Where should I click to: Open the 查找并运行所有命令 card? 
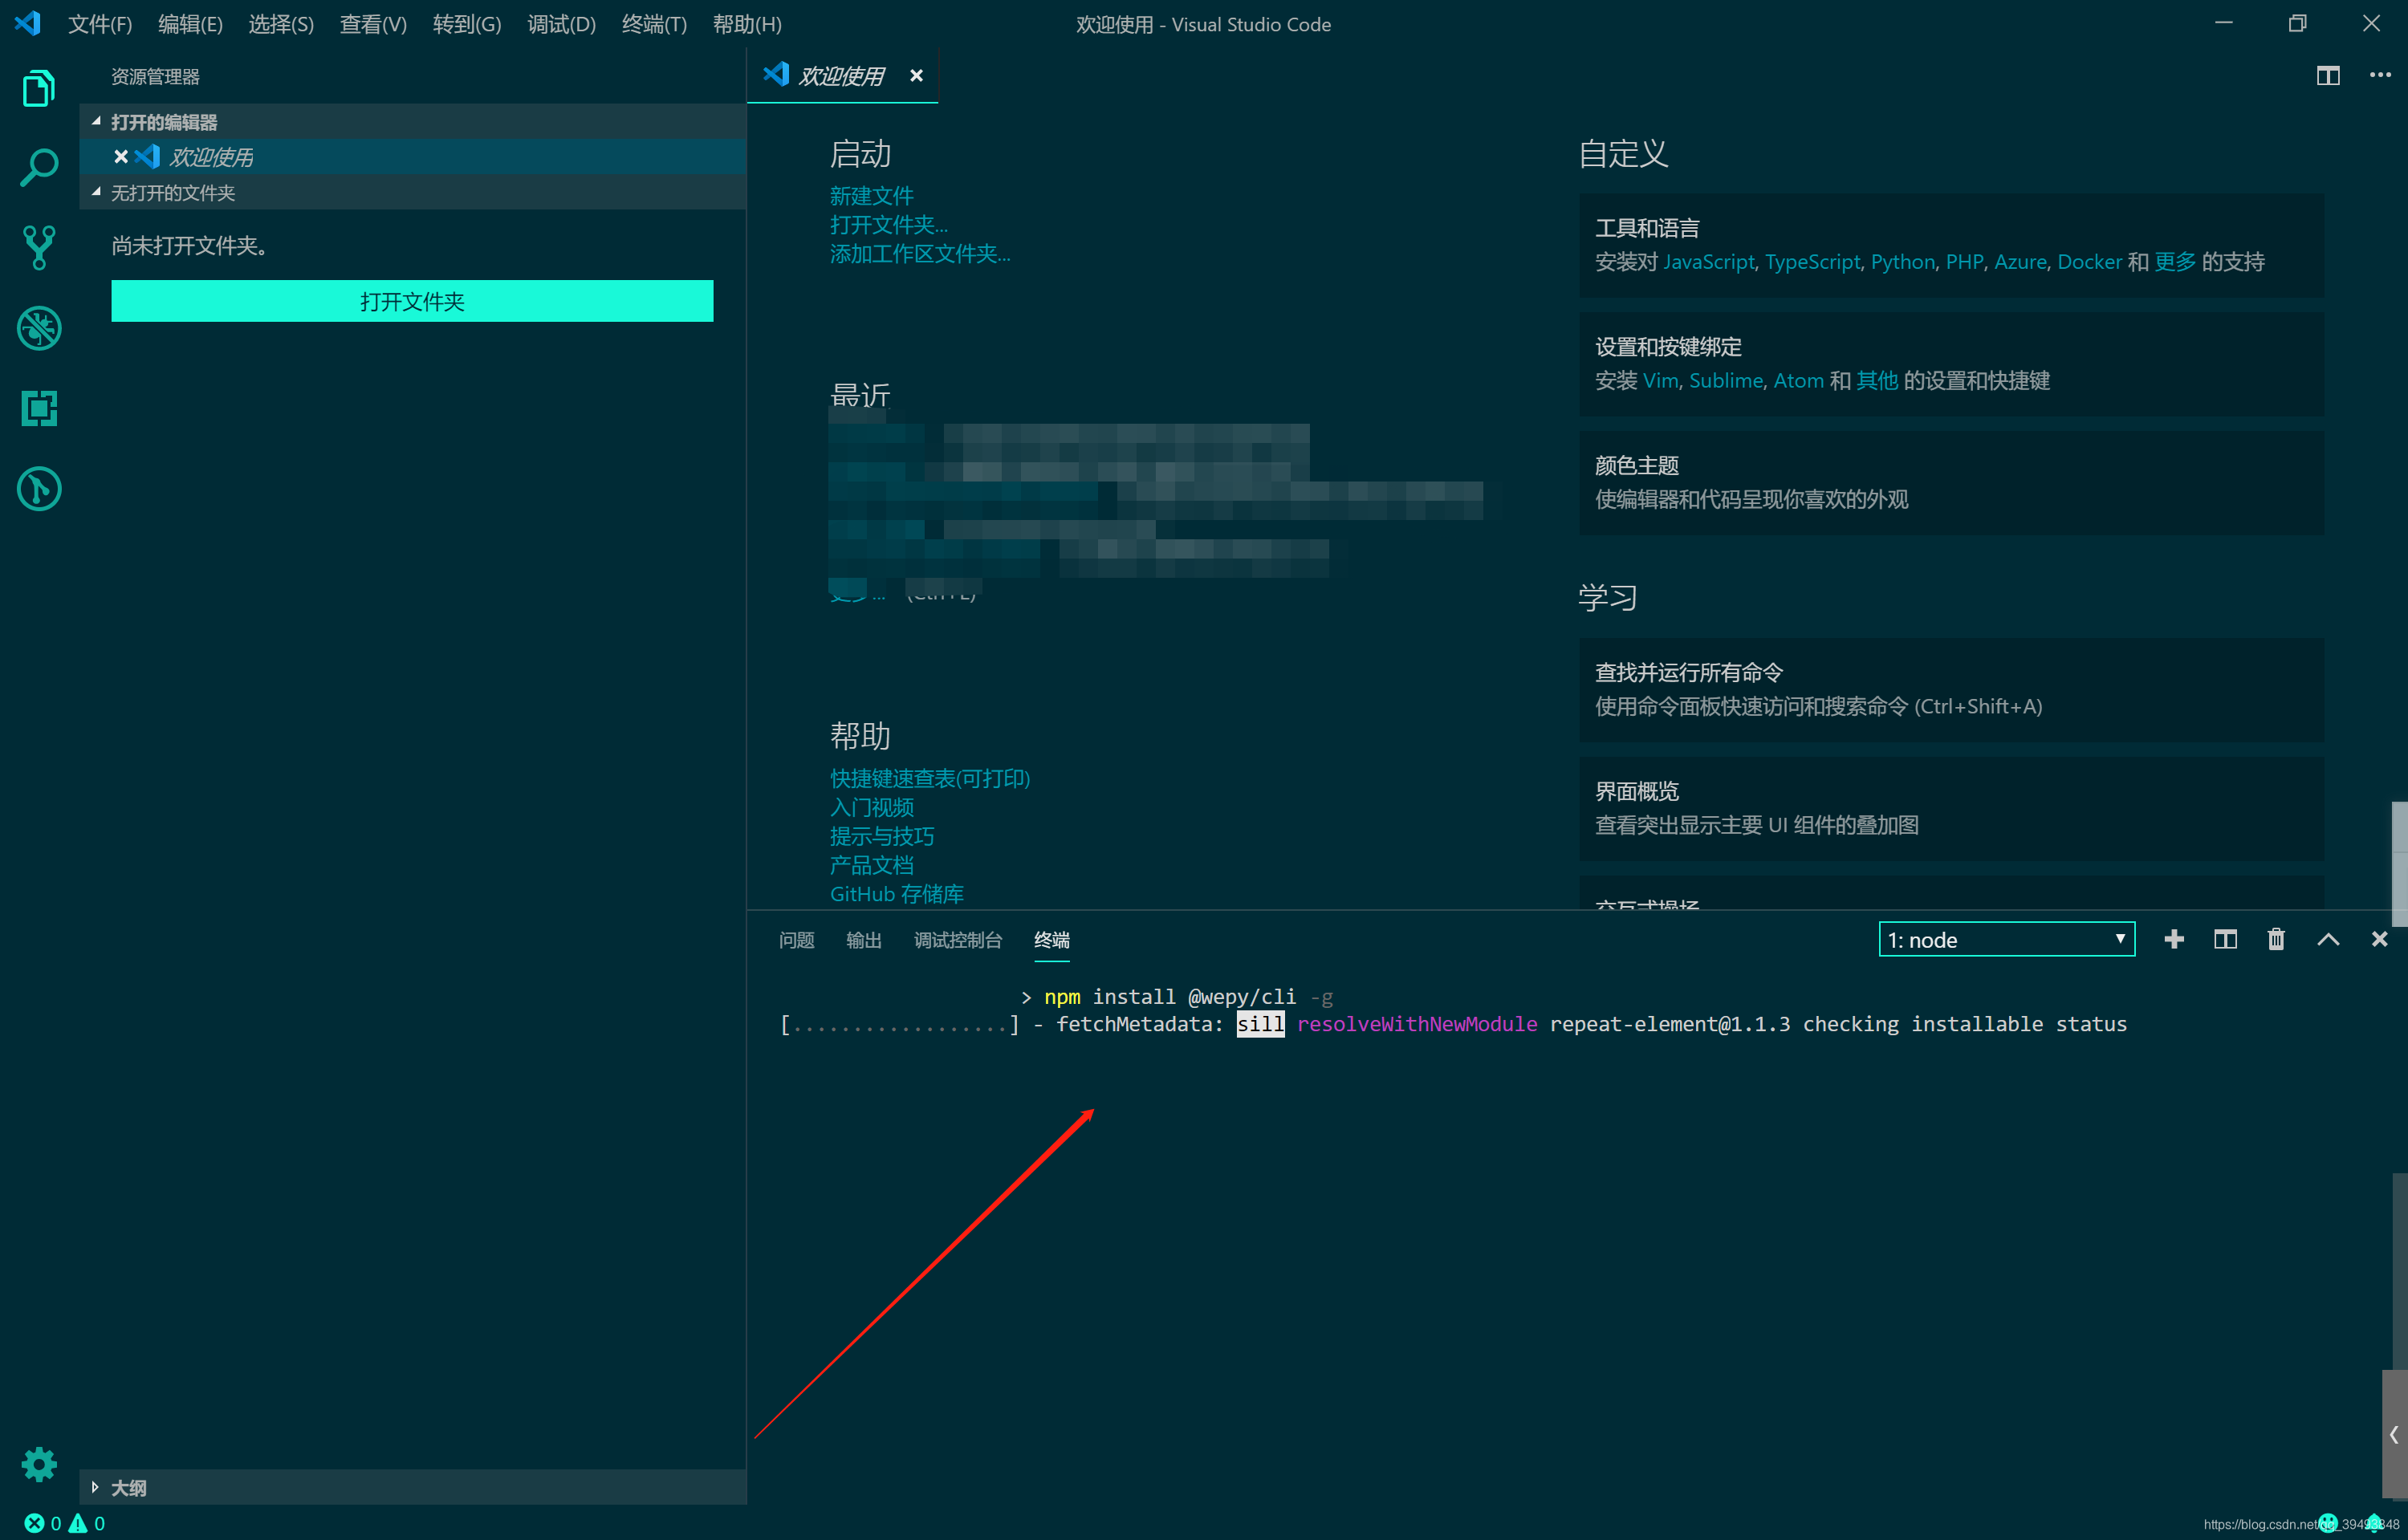[1951, 690]
